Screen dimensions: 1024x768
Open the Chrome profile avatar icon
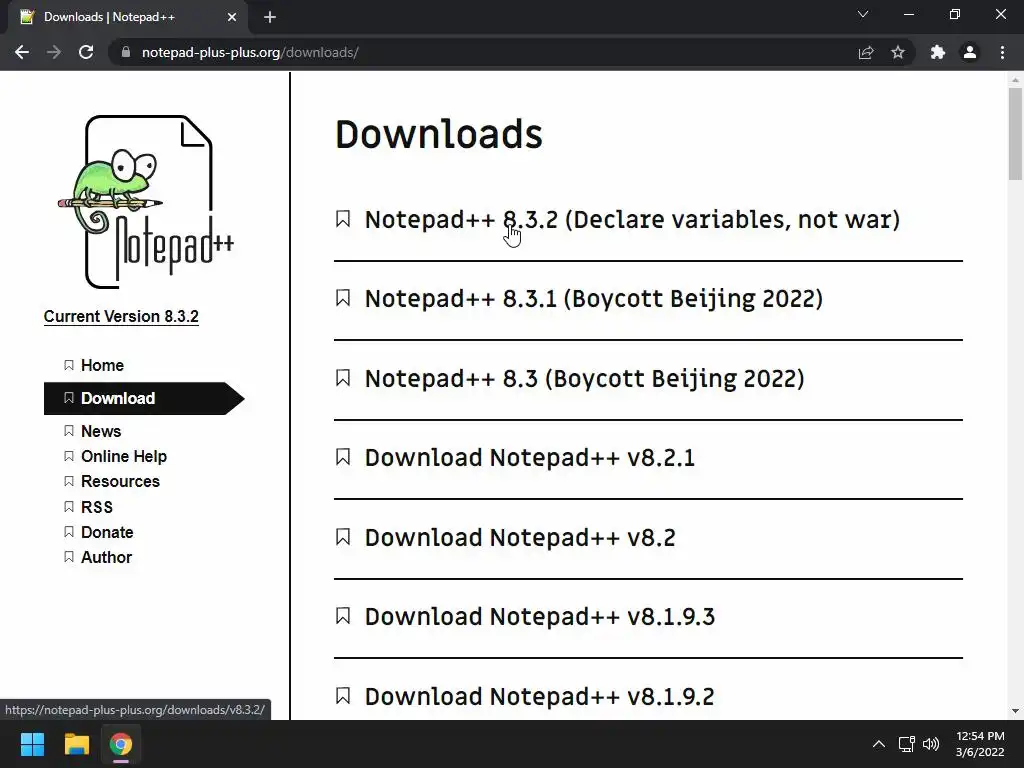click(x=970, y=52)
